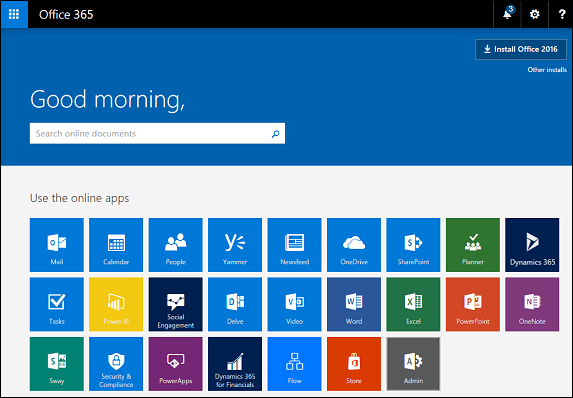Launch the Power BI tile
The width and height of the screenshot is (573, 398).
point(116,304)
